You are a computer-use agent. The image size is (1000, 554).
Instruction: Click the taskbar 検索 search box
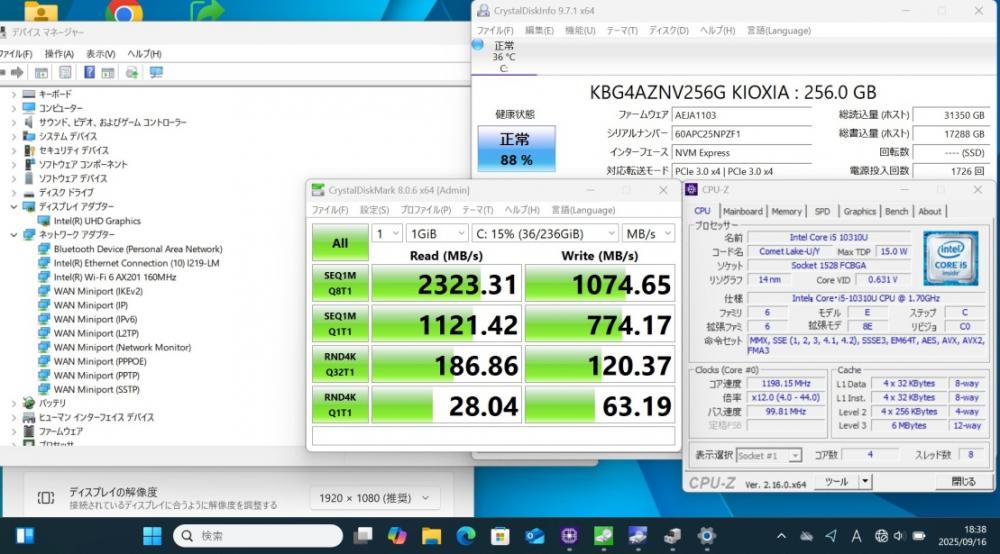[258, 536]
